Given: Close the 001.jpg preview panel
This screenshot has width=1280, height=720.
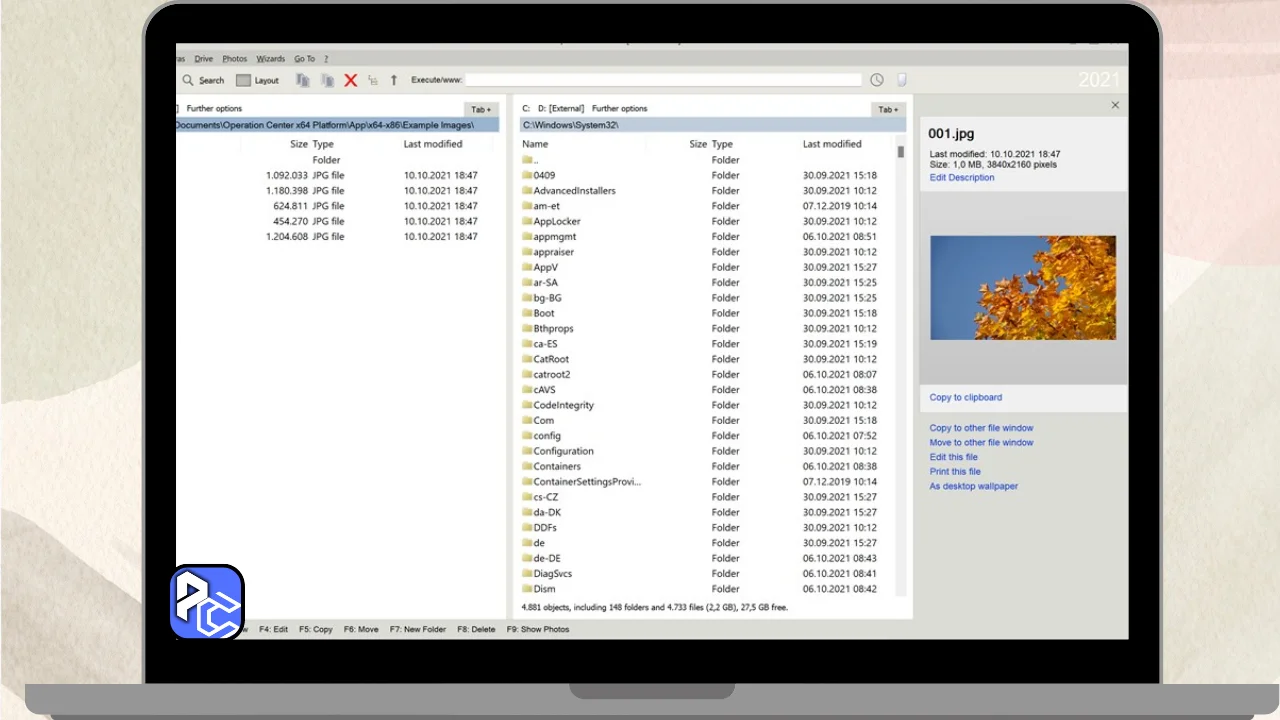Looking at the screenshot, I should pyautogui.click(x=1115, y=105).
